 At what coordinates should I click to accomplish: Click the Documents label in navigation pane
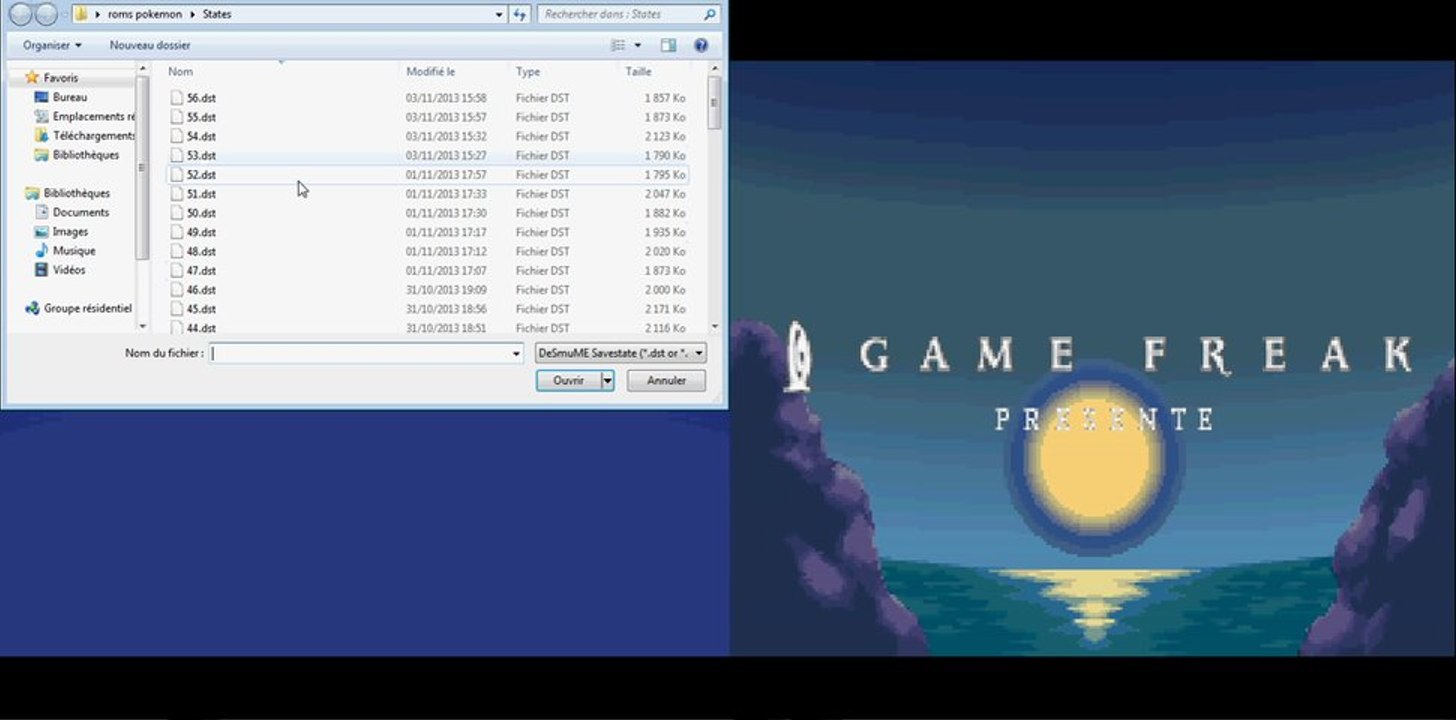pos(81,212)
